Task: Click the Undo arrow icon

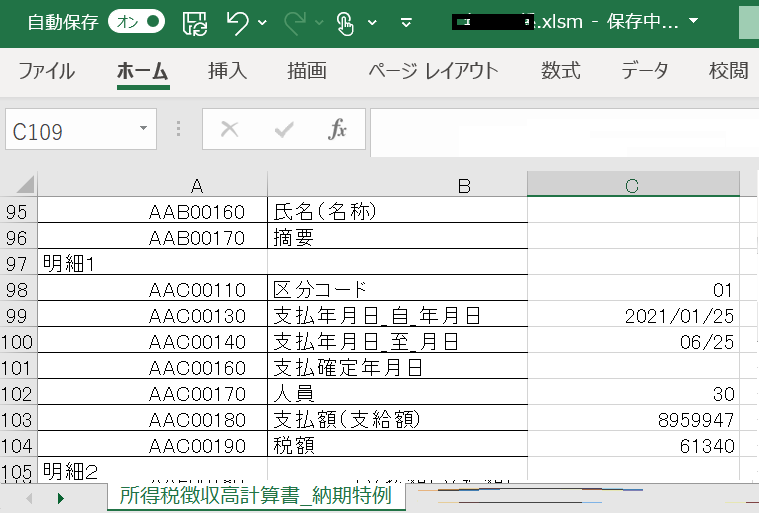Action: point(238,23)
